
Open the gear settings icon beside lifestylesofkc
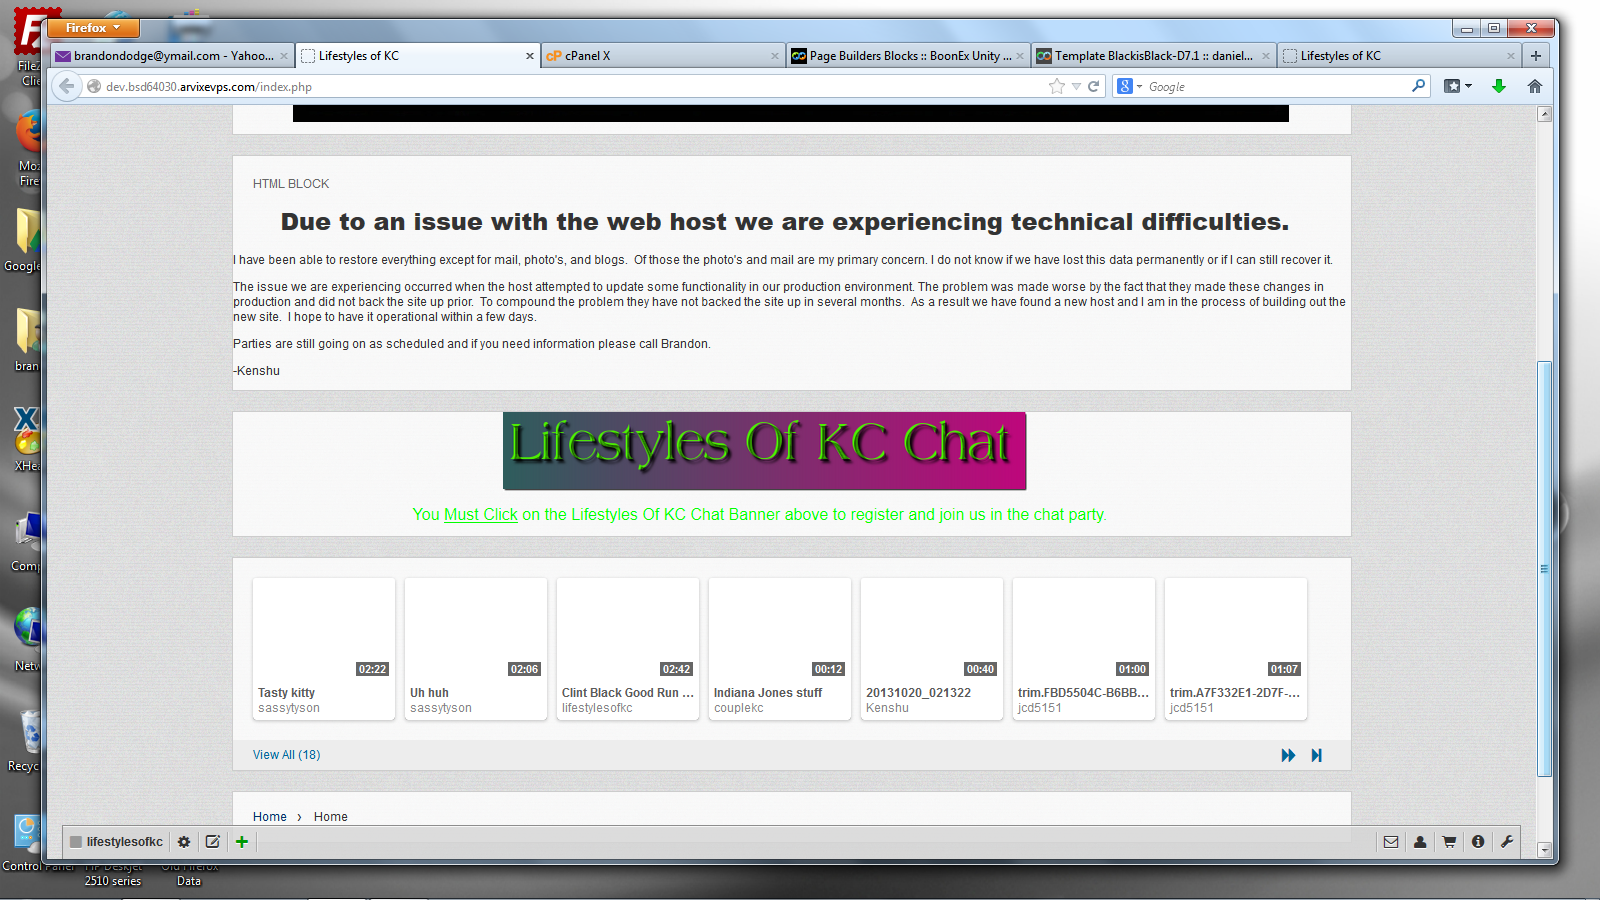pyautogui.click(x=184, y=842)
